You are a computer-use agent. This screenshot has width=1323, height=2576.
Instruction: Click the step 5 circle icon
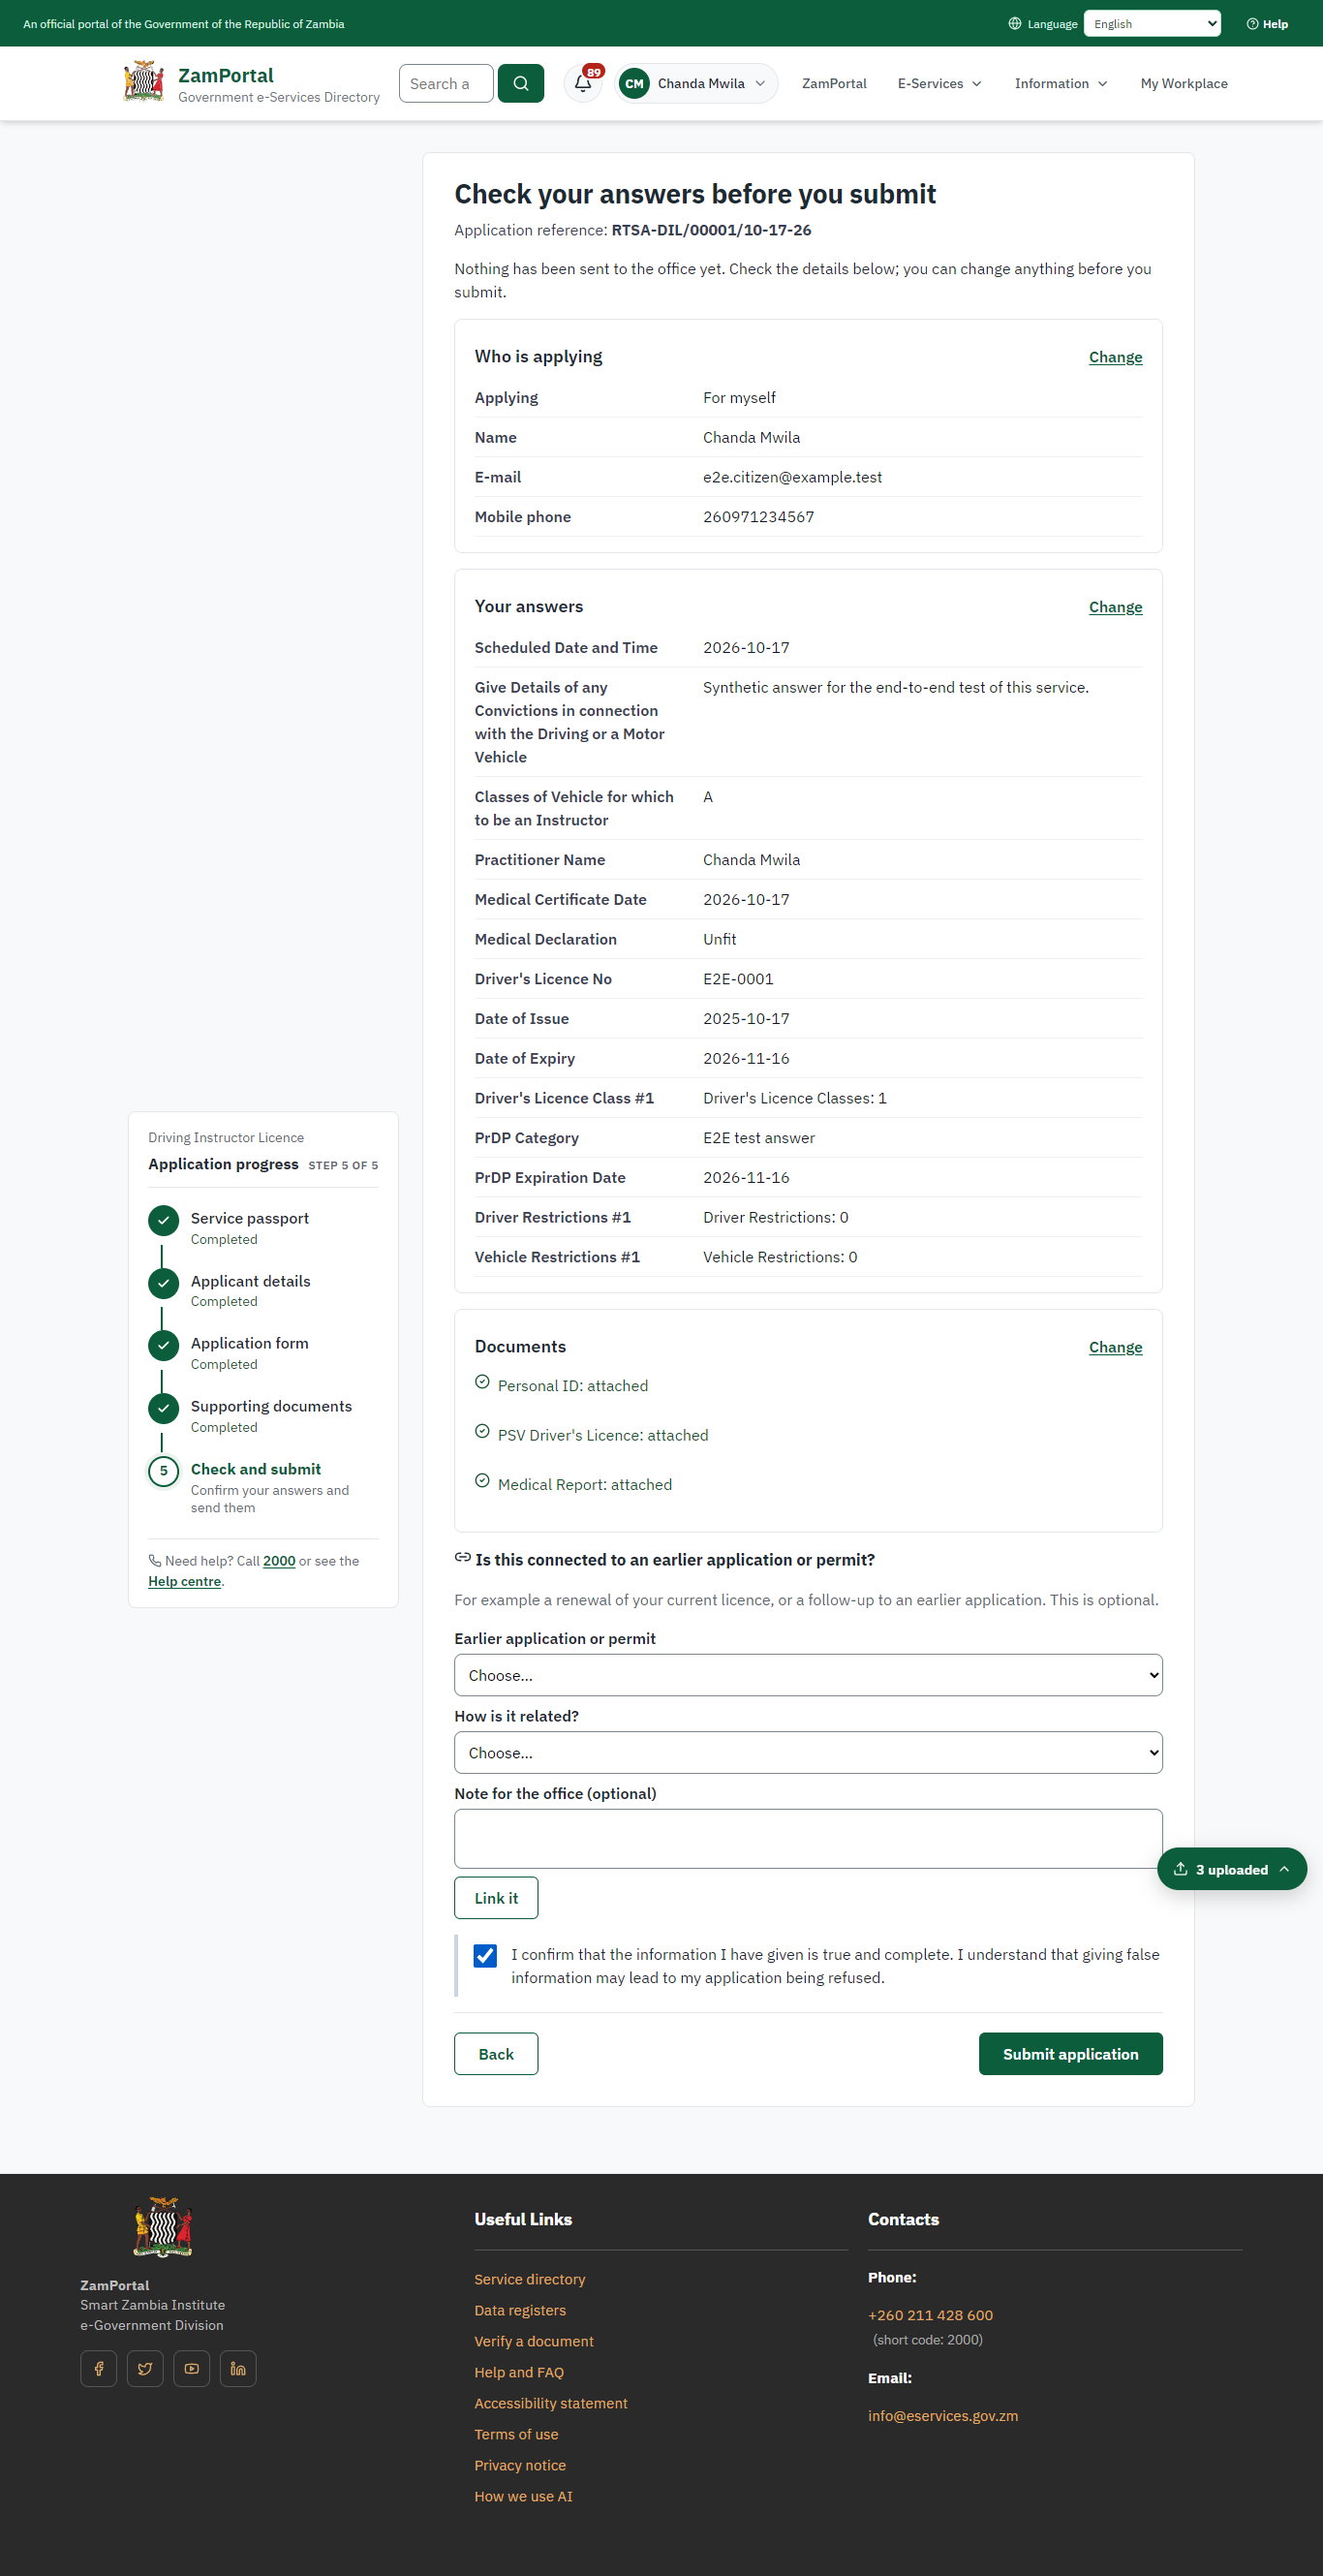tap(163, 1471)
